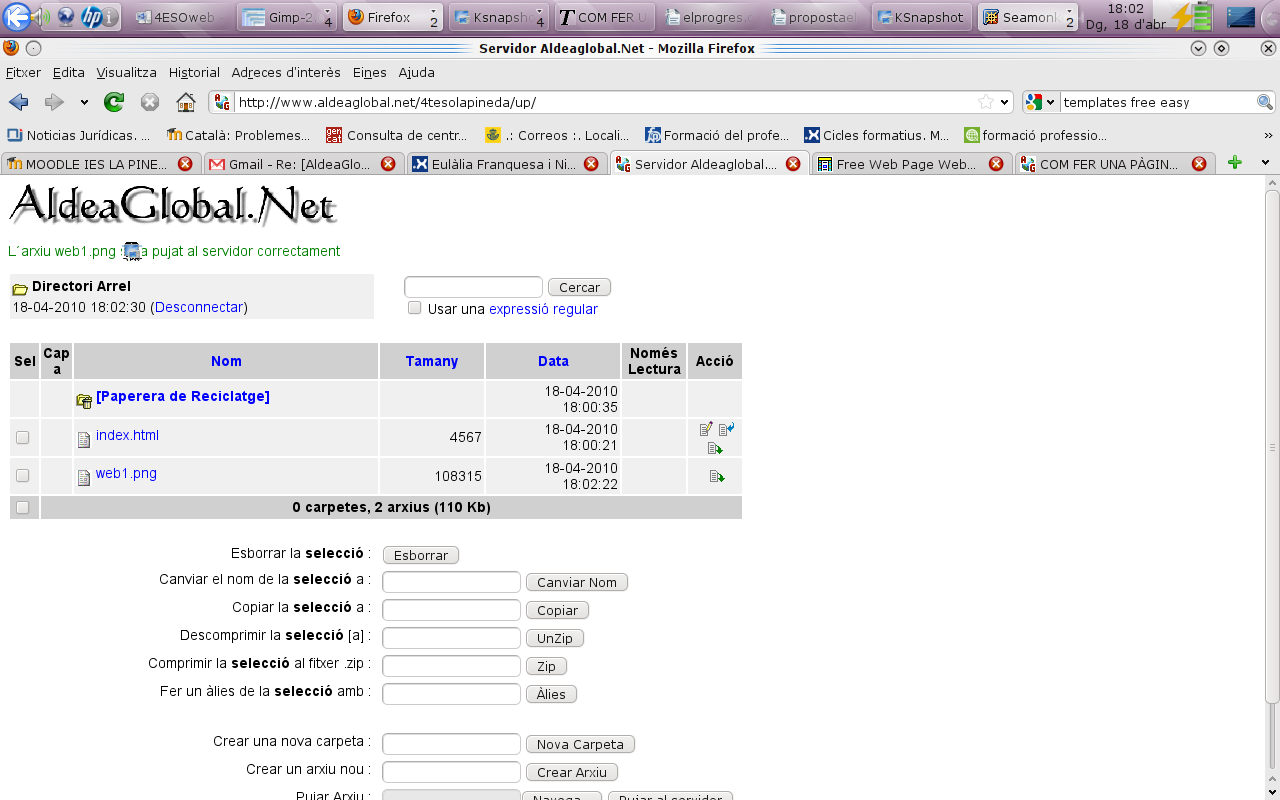Click the edit icon for index.html
Screen dimensions: 1280x800
(x=706, y=429)
